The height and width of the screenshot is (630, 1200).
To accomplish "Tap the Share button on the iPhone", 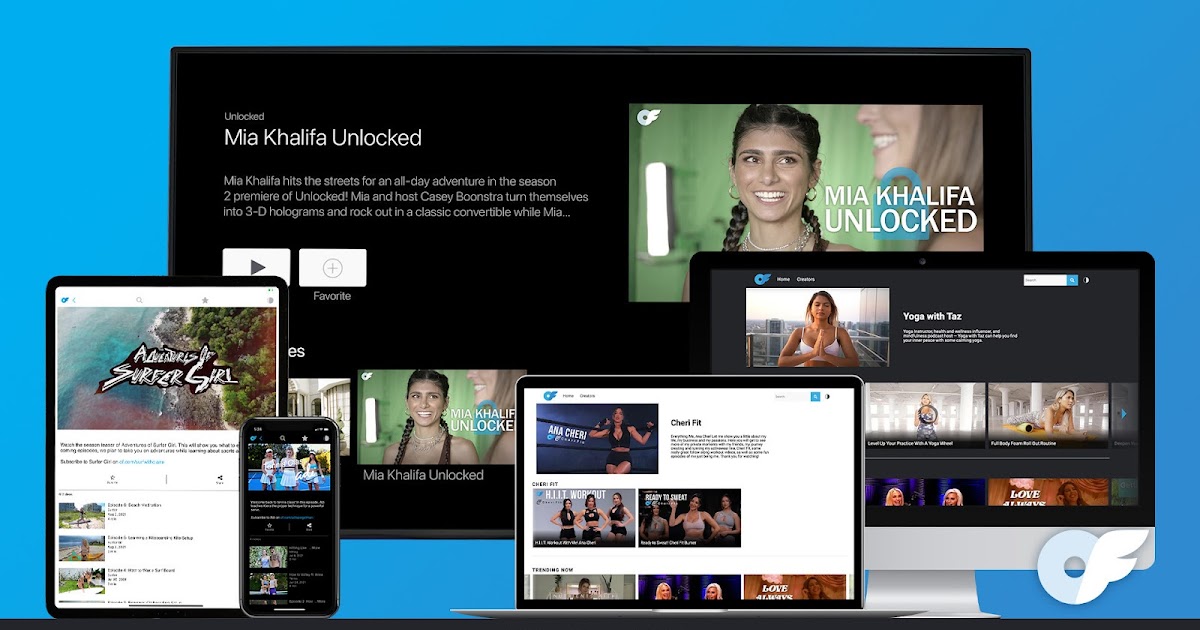I will click(309, 527).
